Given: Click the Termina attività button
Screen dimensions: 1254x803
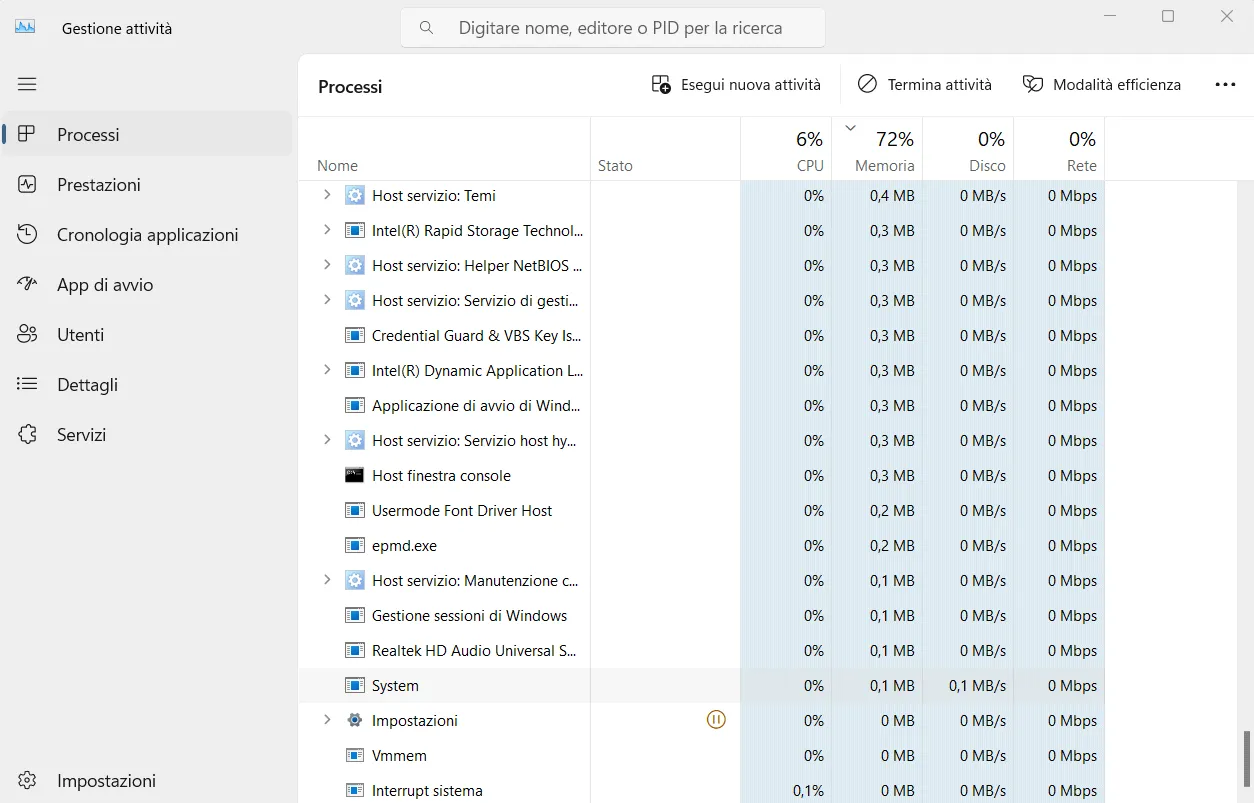Looking at the screenshot, I should pyautogui.click(x=924, y=84).
